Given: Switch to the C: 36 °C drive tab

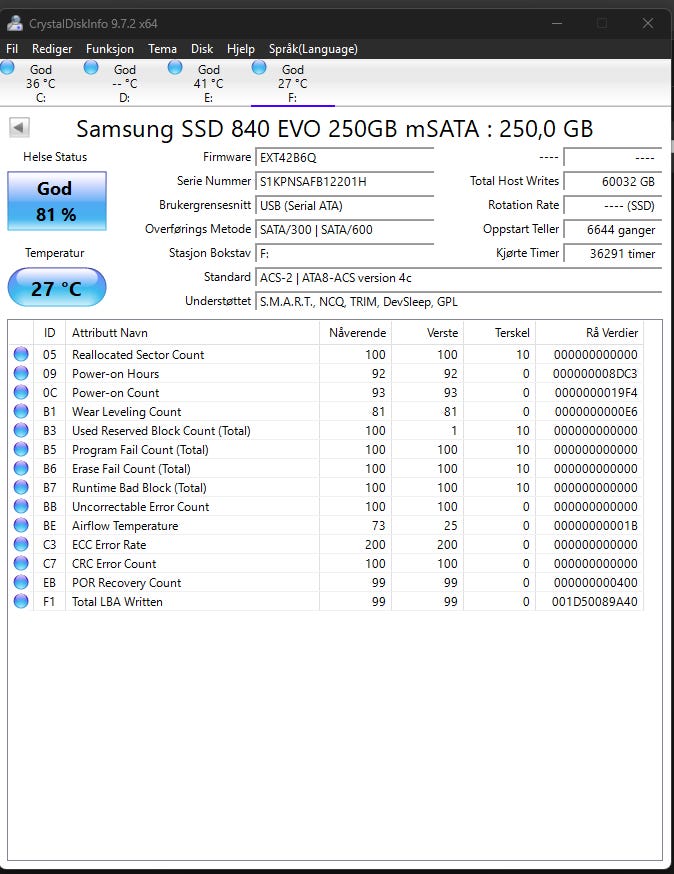Looking at the screenshot, I should 41,83.
